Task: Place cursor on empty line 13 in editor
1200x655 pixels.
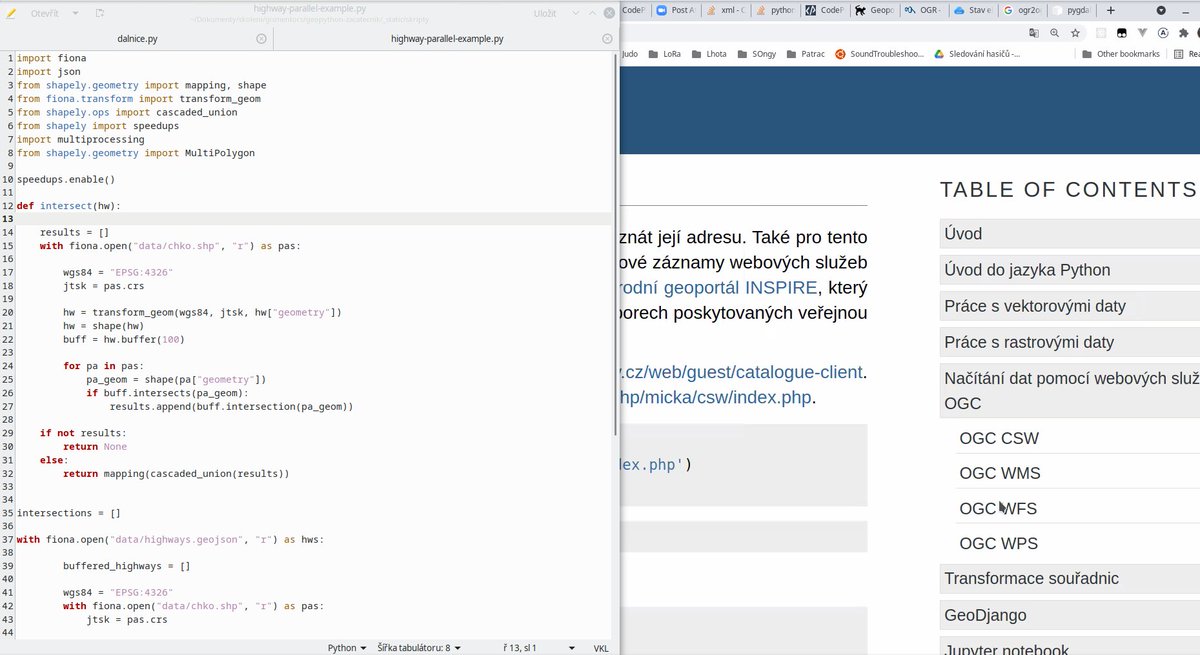Action: (x=313, y=218)
